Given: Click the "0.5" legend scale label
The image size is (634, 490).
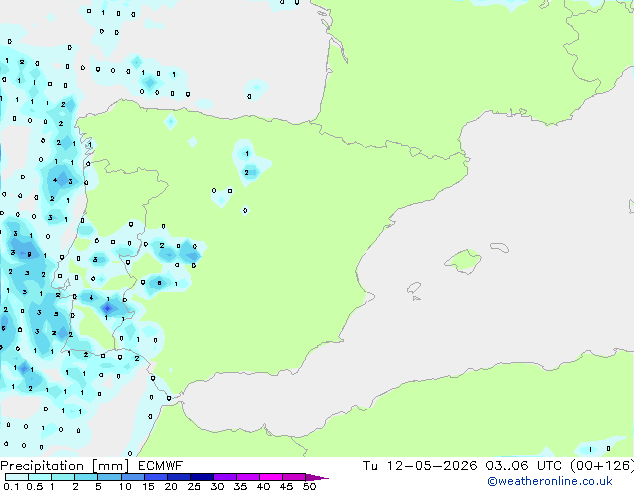Looking at the screenshot, I should (35, 486).
